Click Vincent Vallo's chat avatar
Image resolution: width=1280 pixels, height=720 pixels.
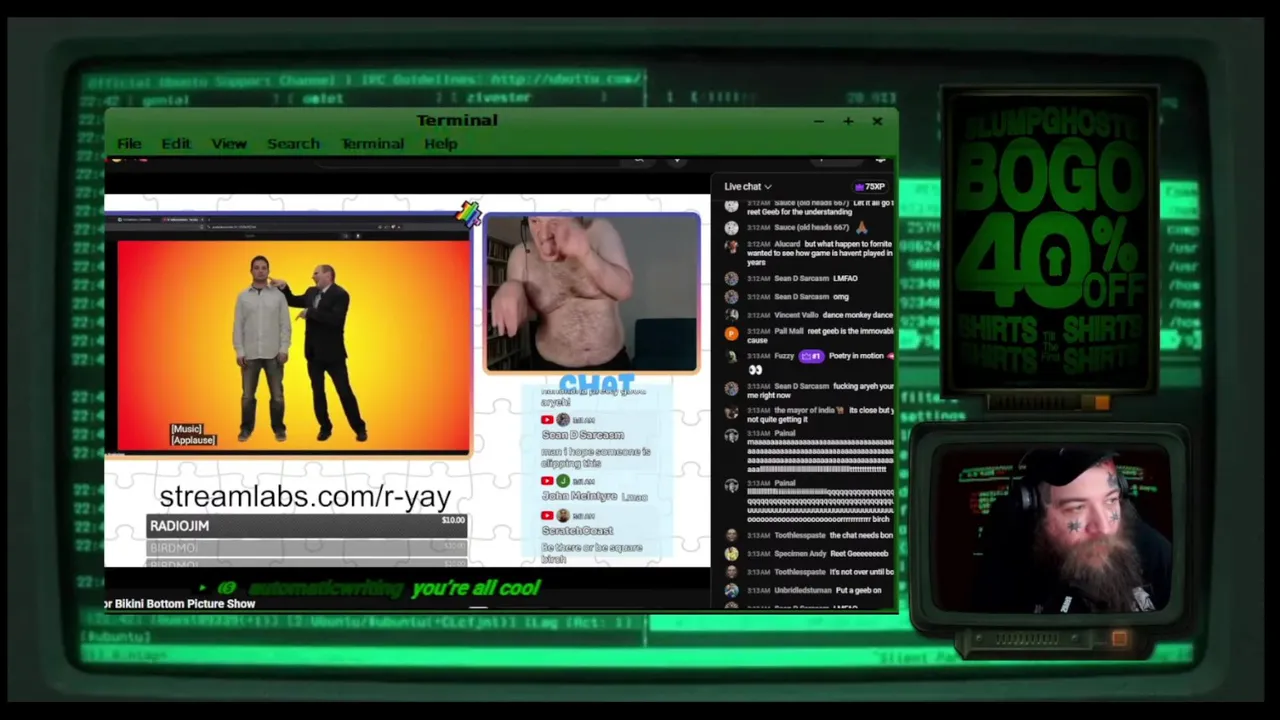coord(731,315)
